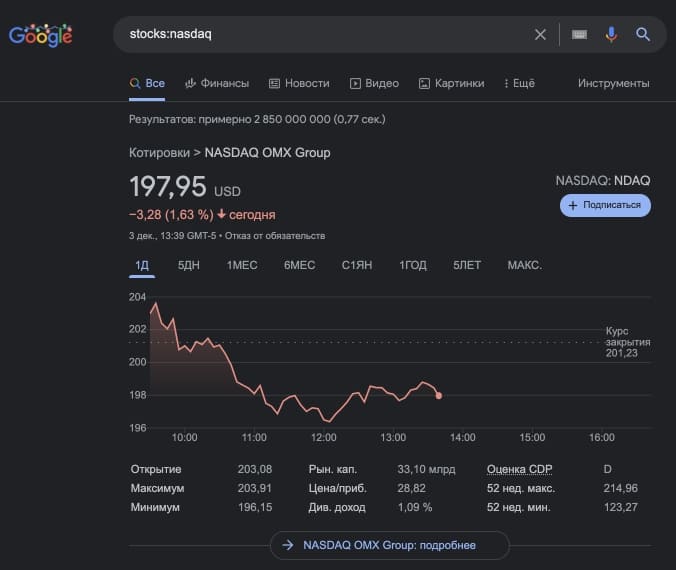
Task: Click the Оценка CDP label
Action: point(520,469)
